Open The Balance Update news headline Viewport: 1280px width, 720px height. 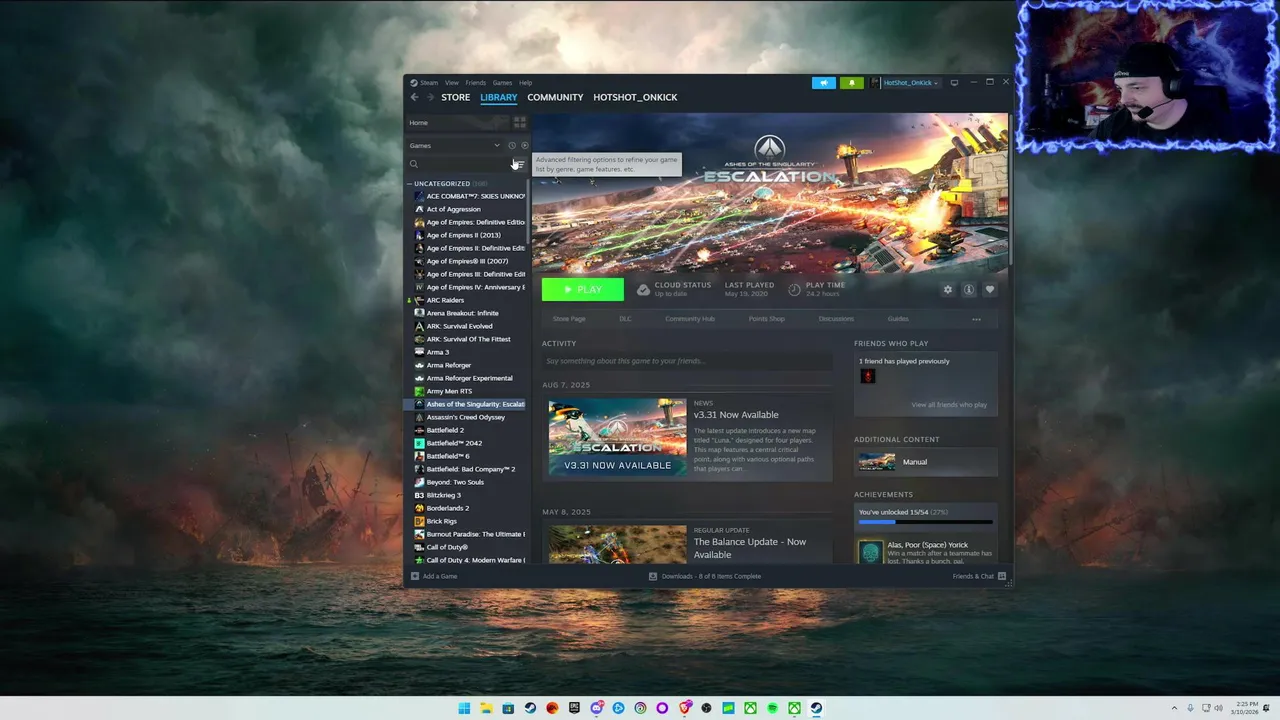pos(750,548)
